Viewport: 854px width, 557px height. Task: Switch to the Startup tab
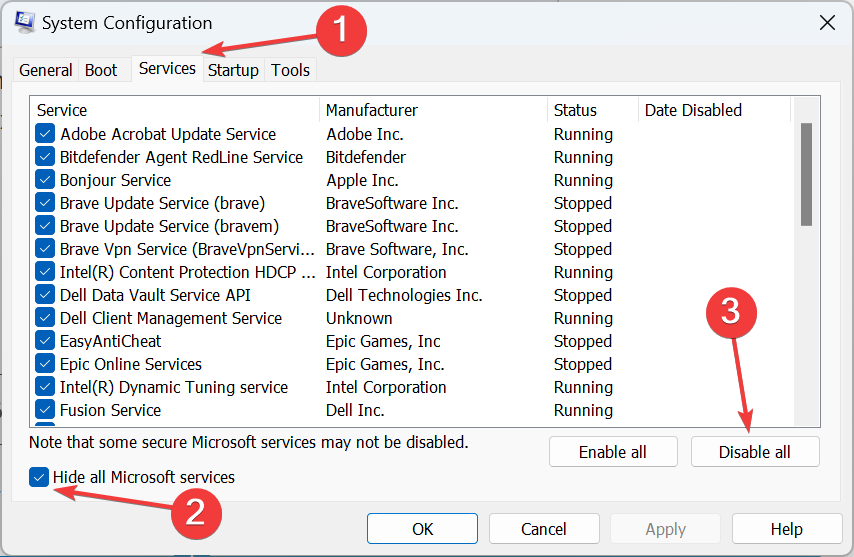point(233,70)
